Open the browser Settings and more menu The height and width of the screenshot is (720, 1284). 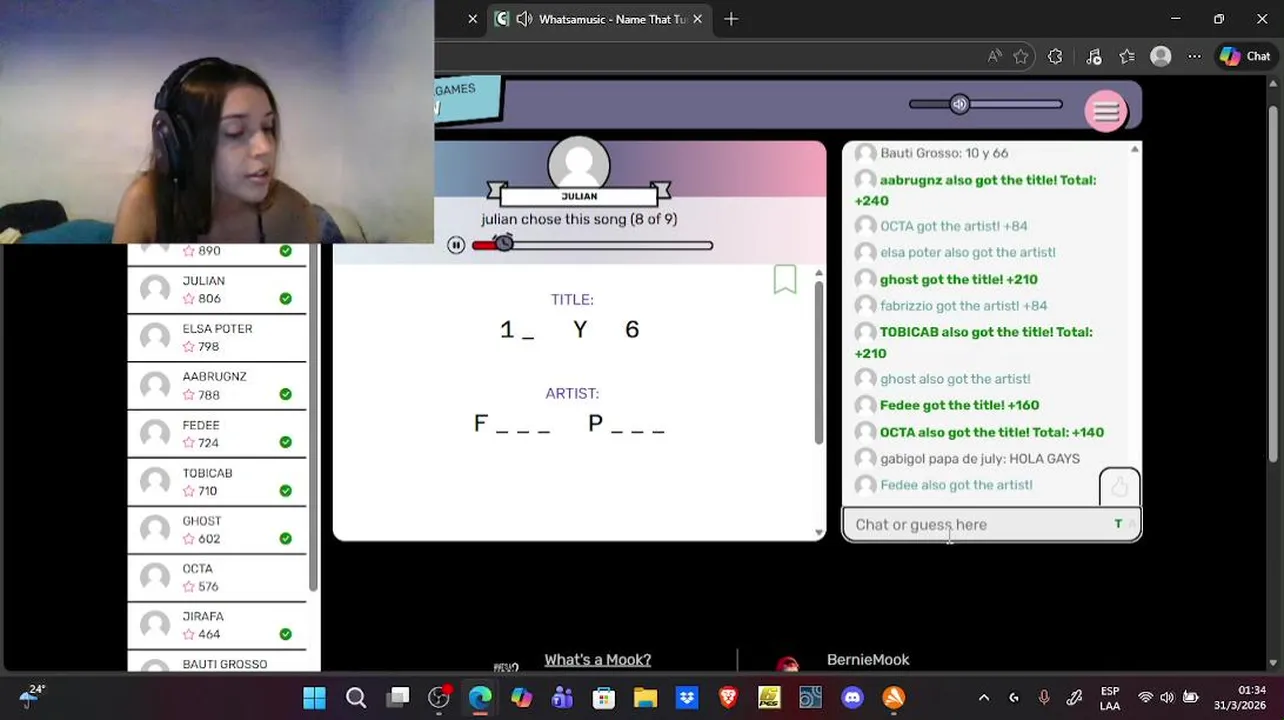click(x=1195, y=57)
